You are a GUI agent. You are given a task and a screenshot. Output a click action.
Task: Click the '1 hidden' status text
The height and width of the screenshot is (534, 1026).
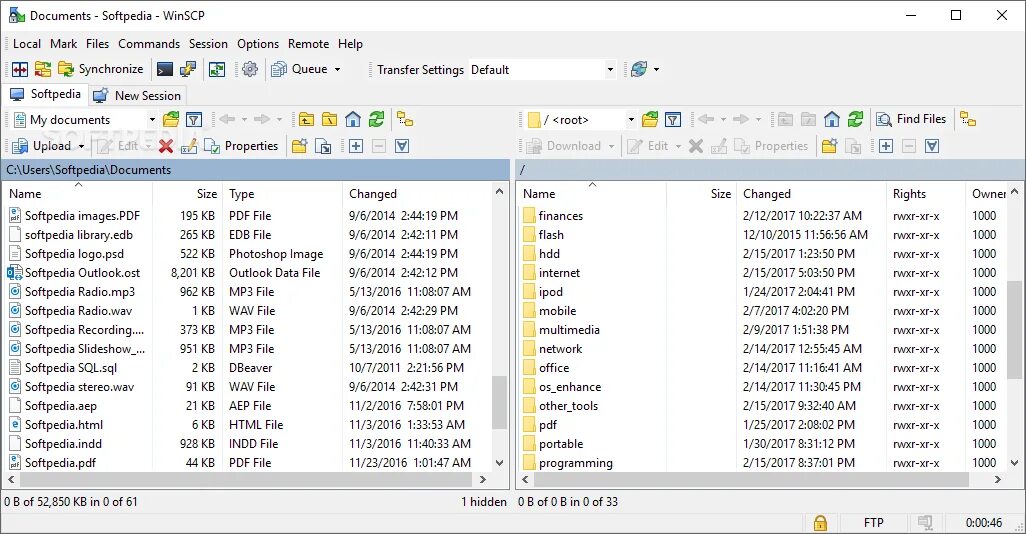pos(484,502)
